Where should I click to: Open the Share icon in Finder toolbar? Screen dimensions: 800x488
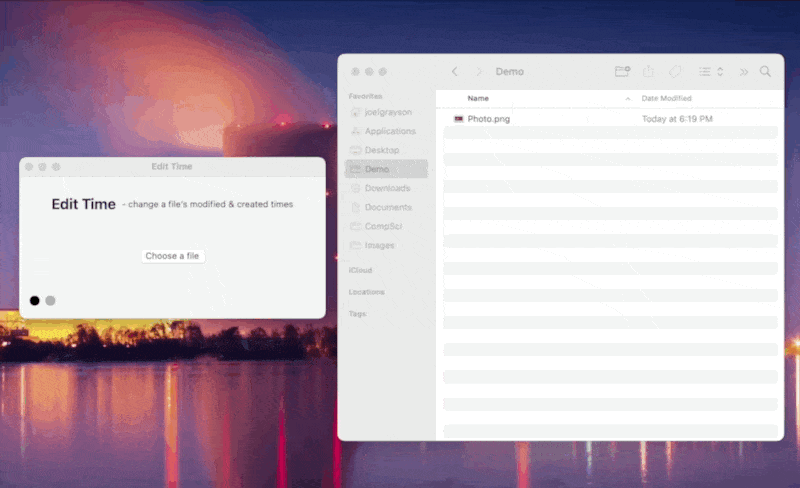click(648, 72)
